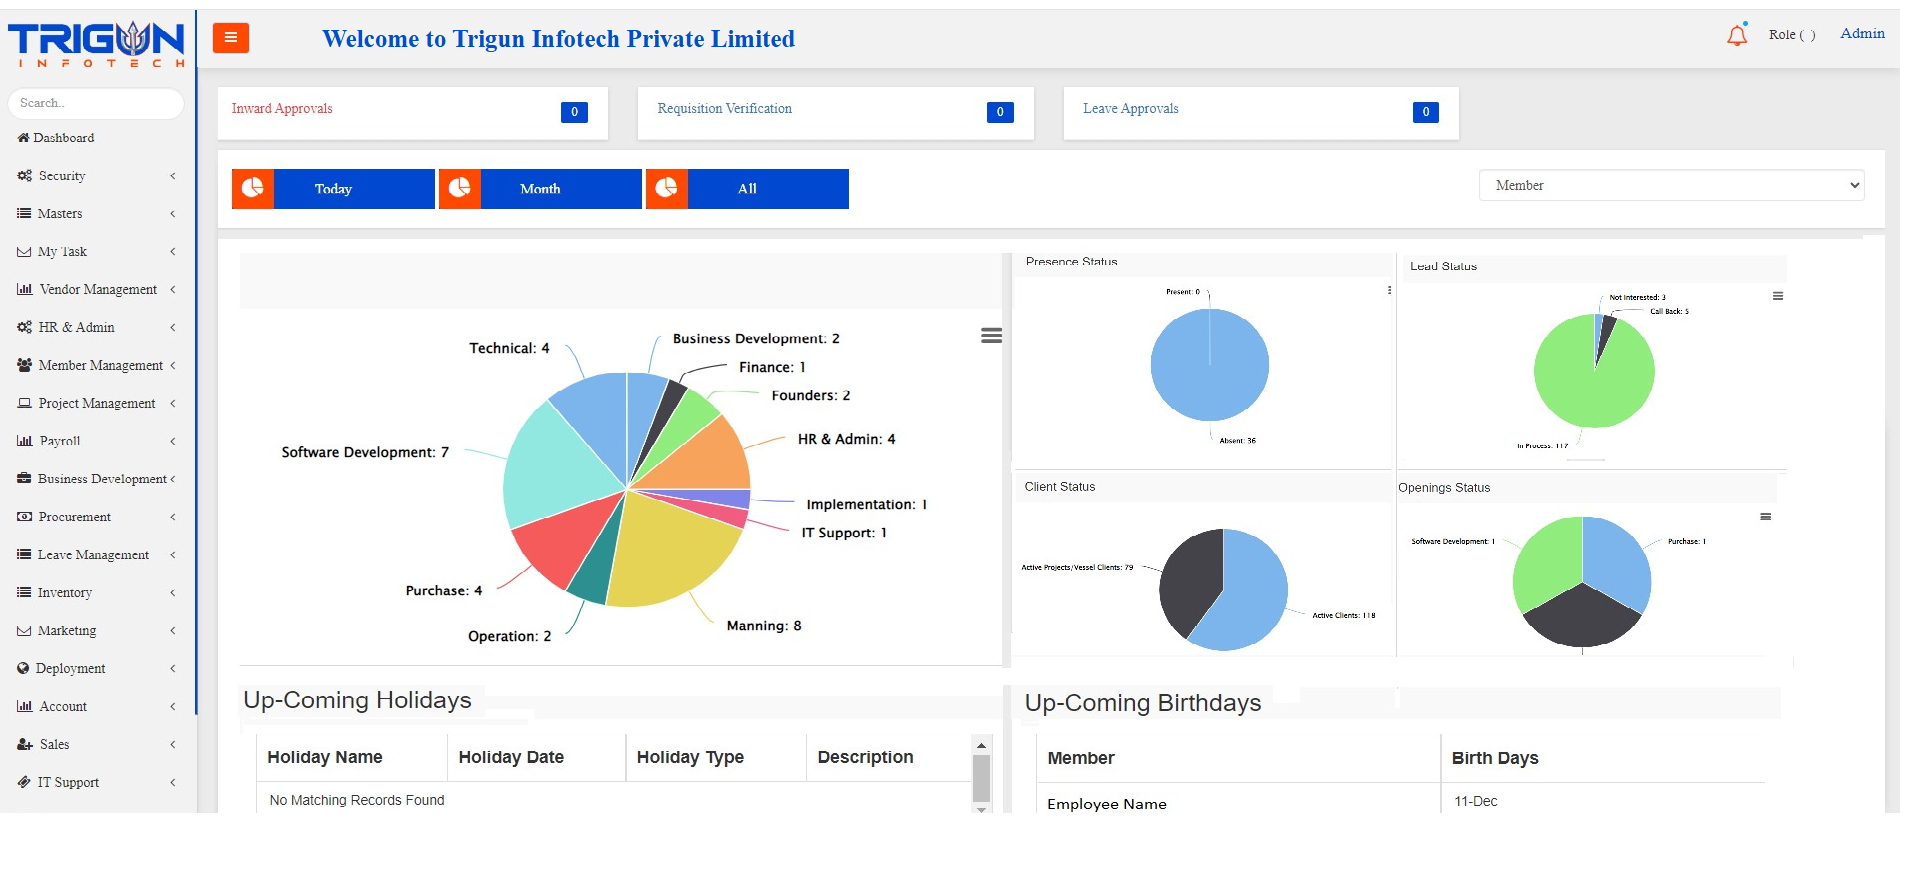Open the Presence Status chart menu icon
The image size is (1914, 872).
[x=1389, y=290]
